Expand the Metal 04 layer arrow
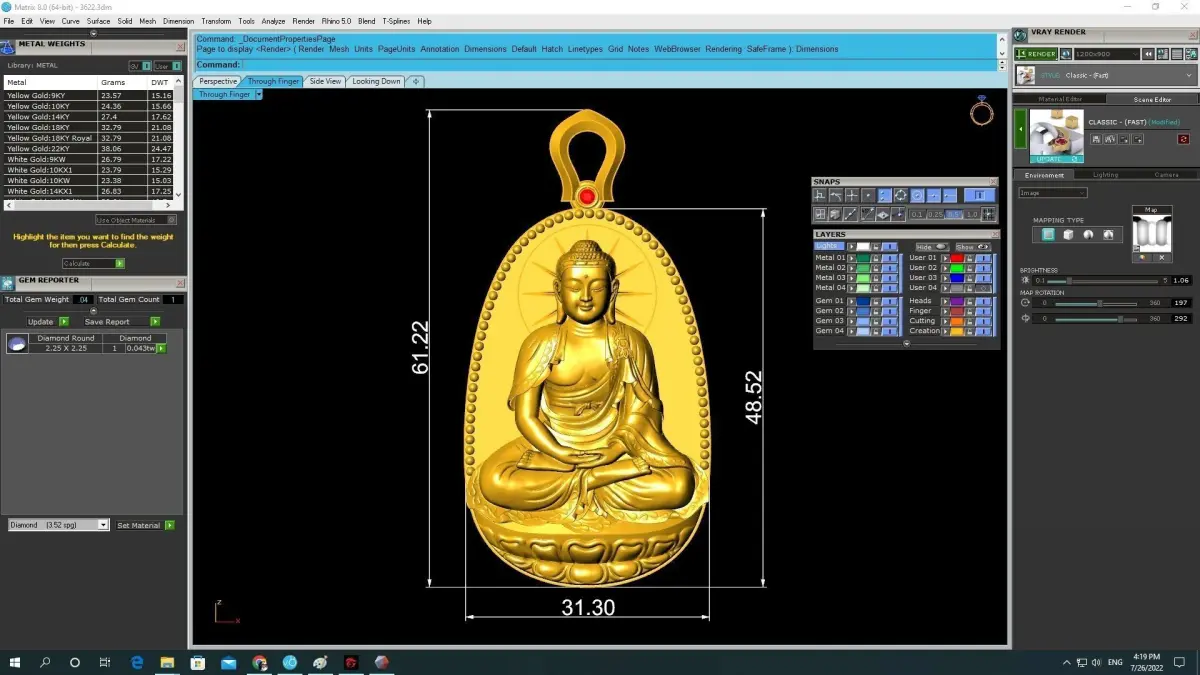The height and width of the screenshot is (675, 1200). 851,288
